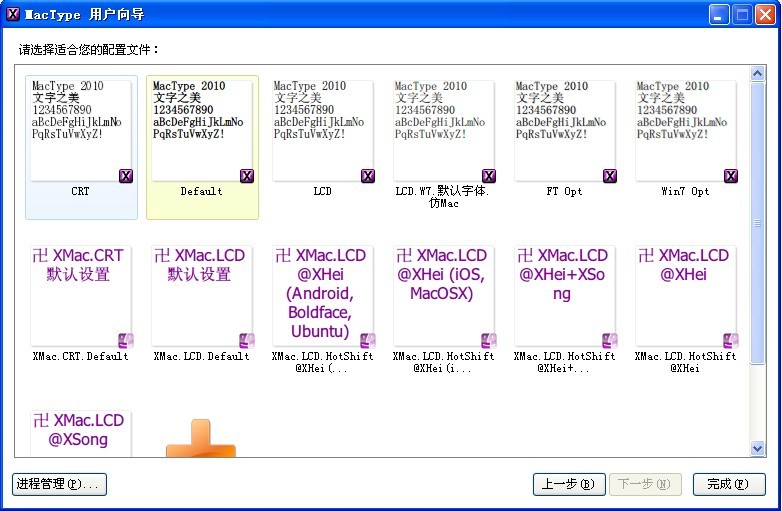Click the 完成 finish button
782x511 pixels.
(728, 484)
